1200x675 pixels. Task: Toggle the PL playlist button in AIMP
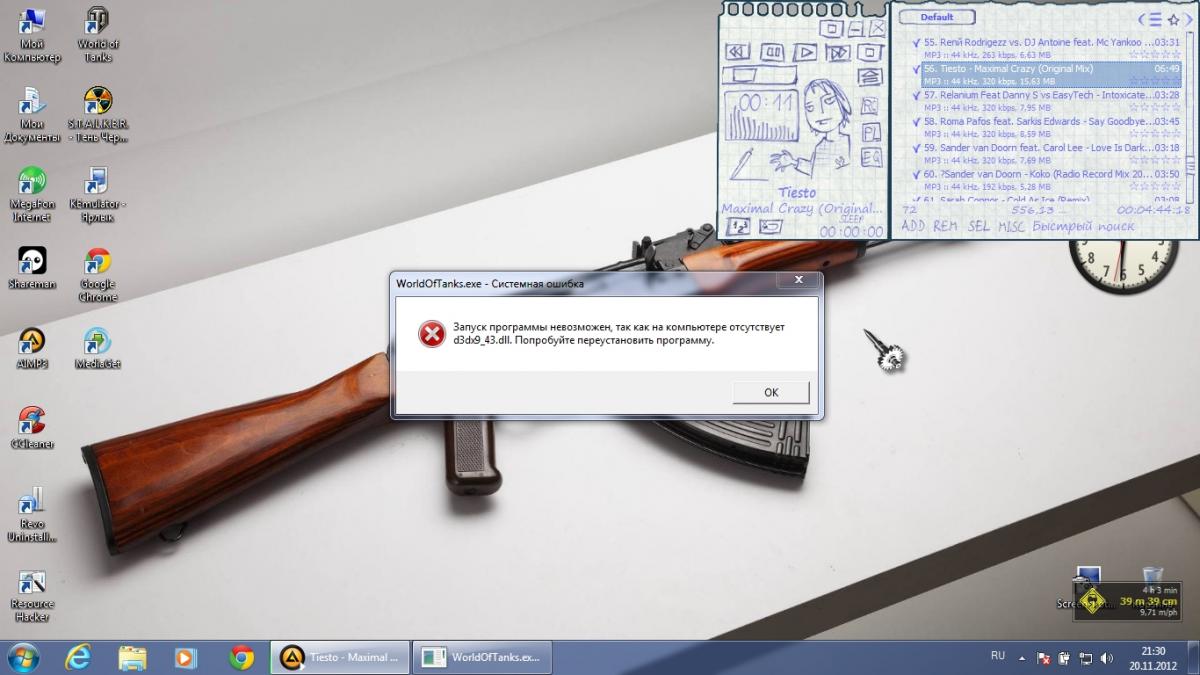click(871, 132)
